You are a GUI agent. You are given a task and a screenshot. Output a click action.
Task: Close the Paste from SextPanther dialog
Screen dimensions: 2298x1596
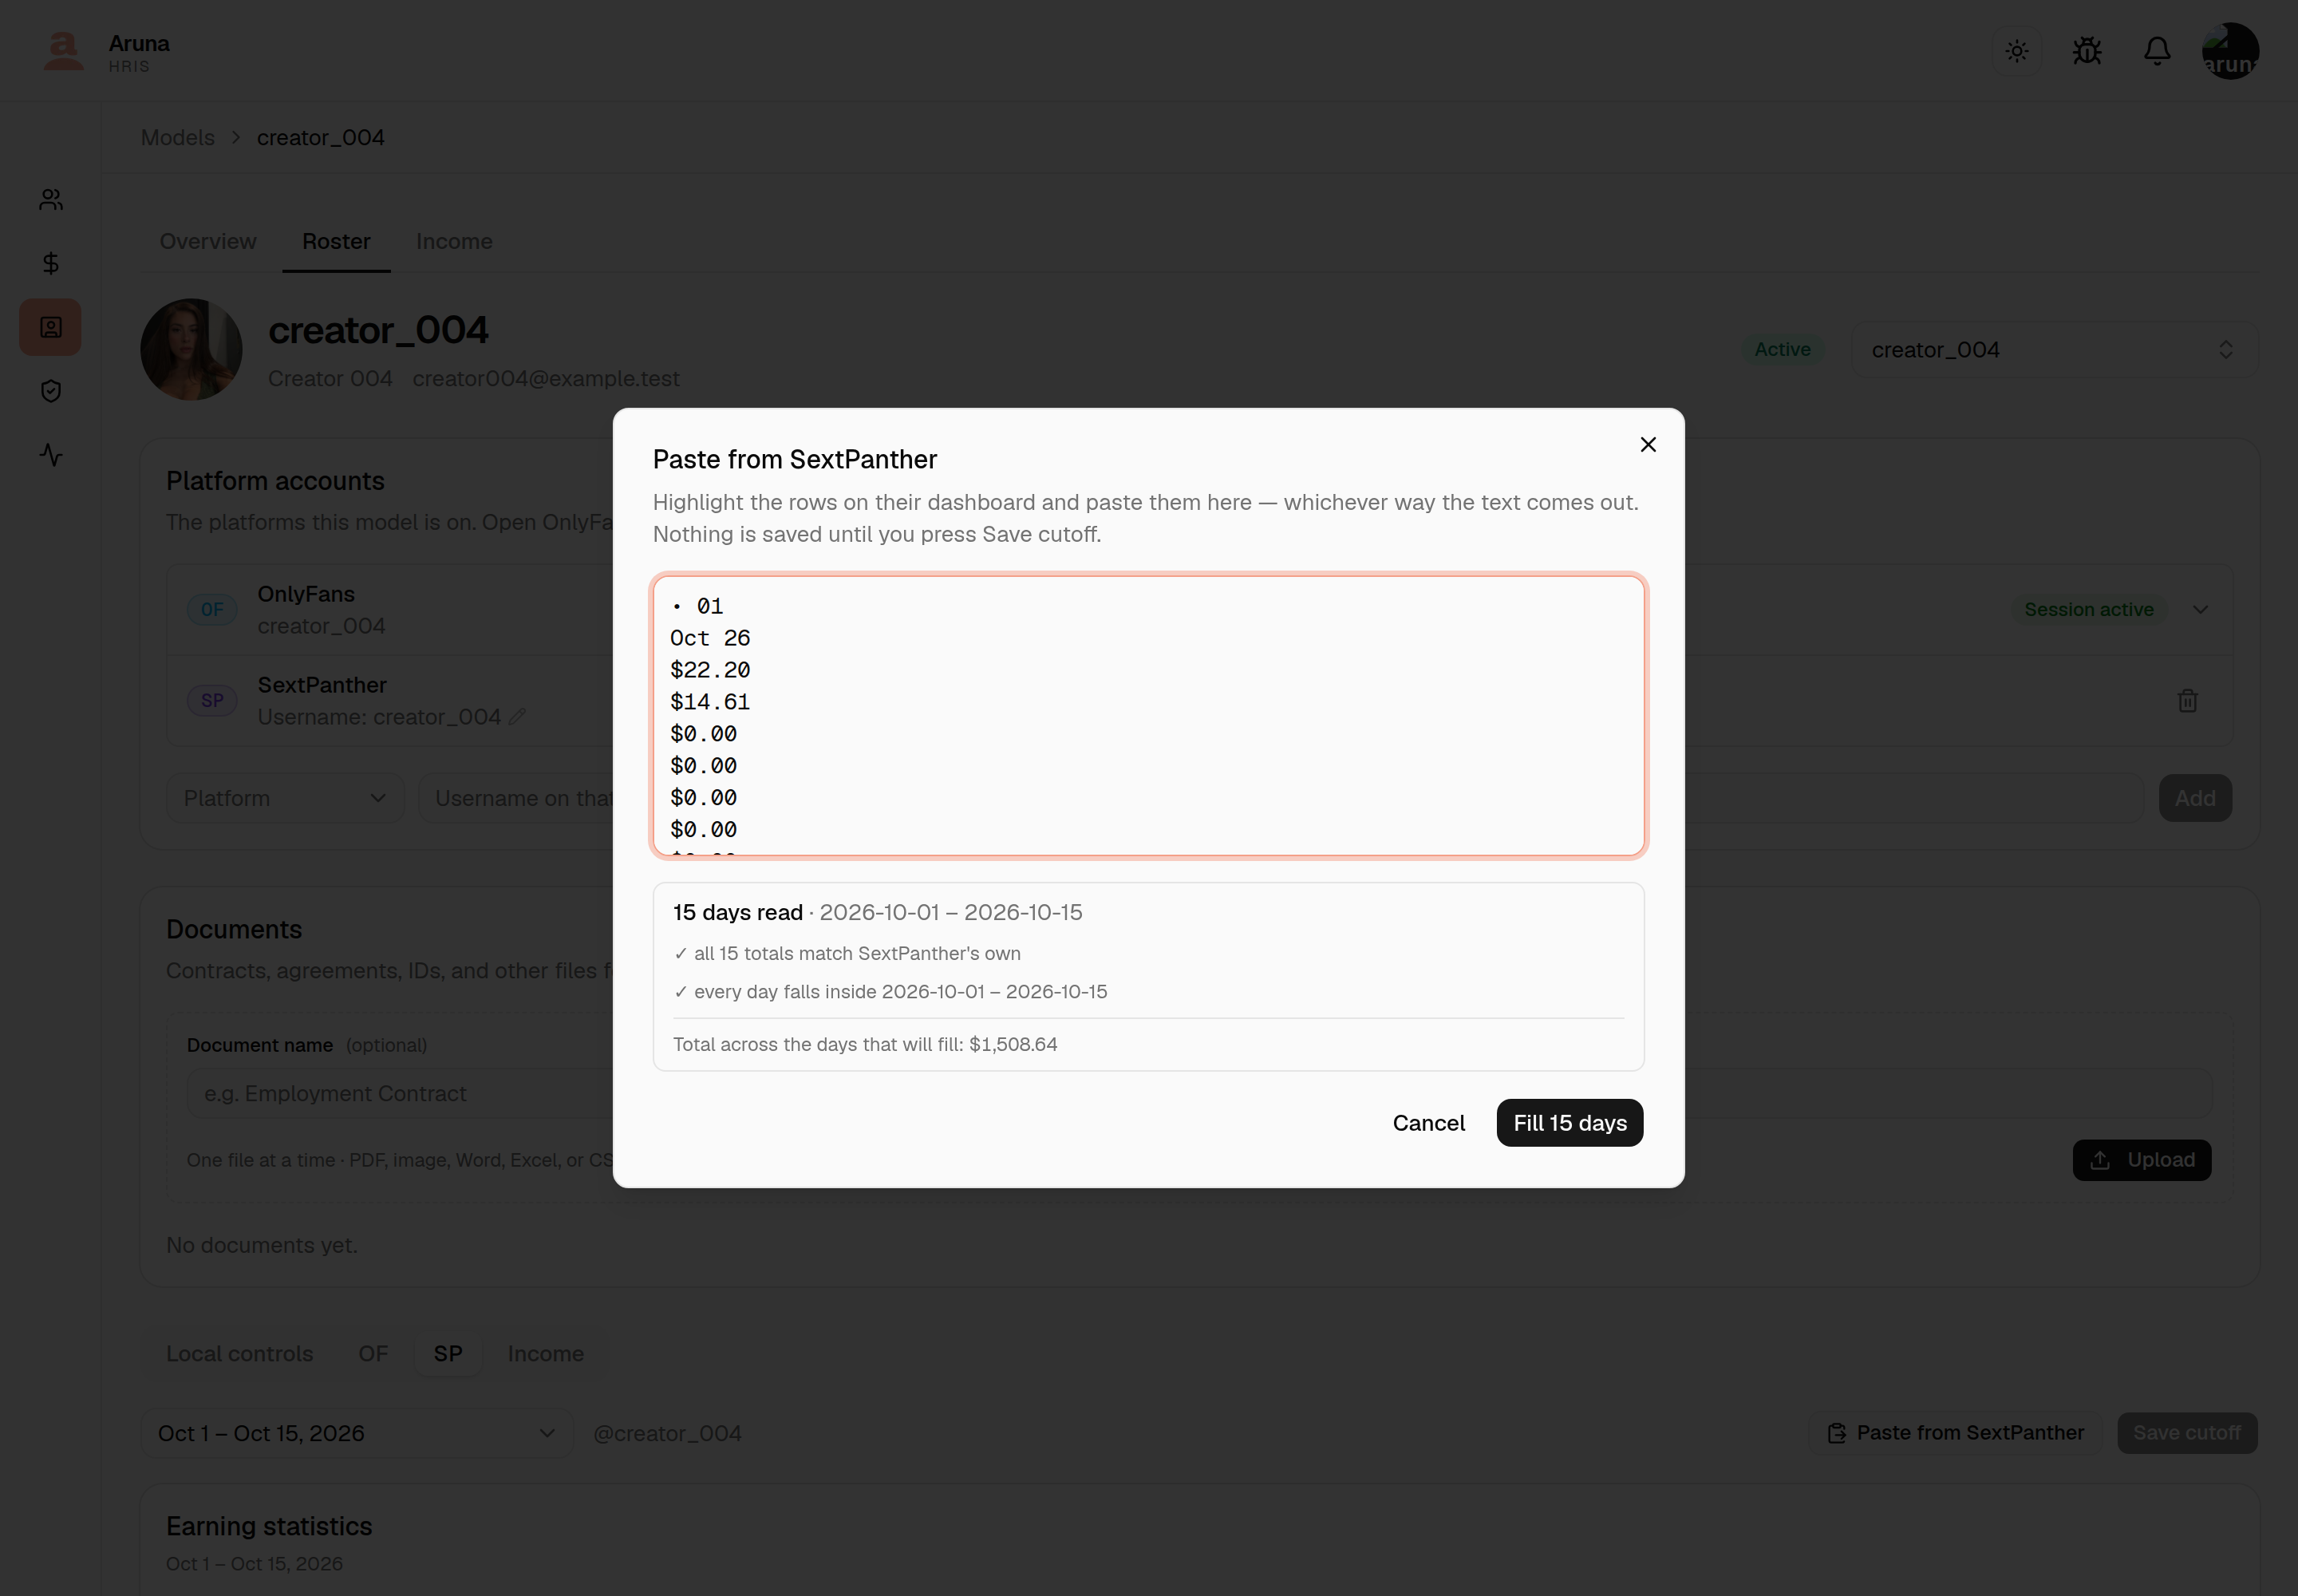(x=1648, y=444)
